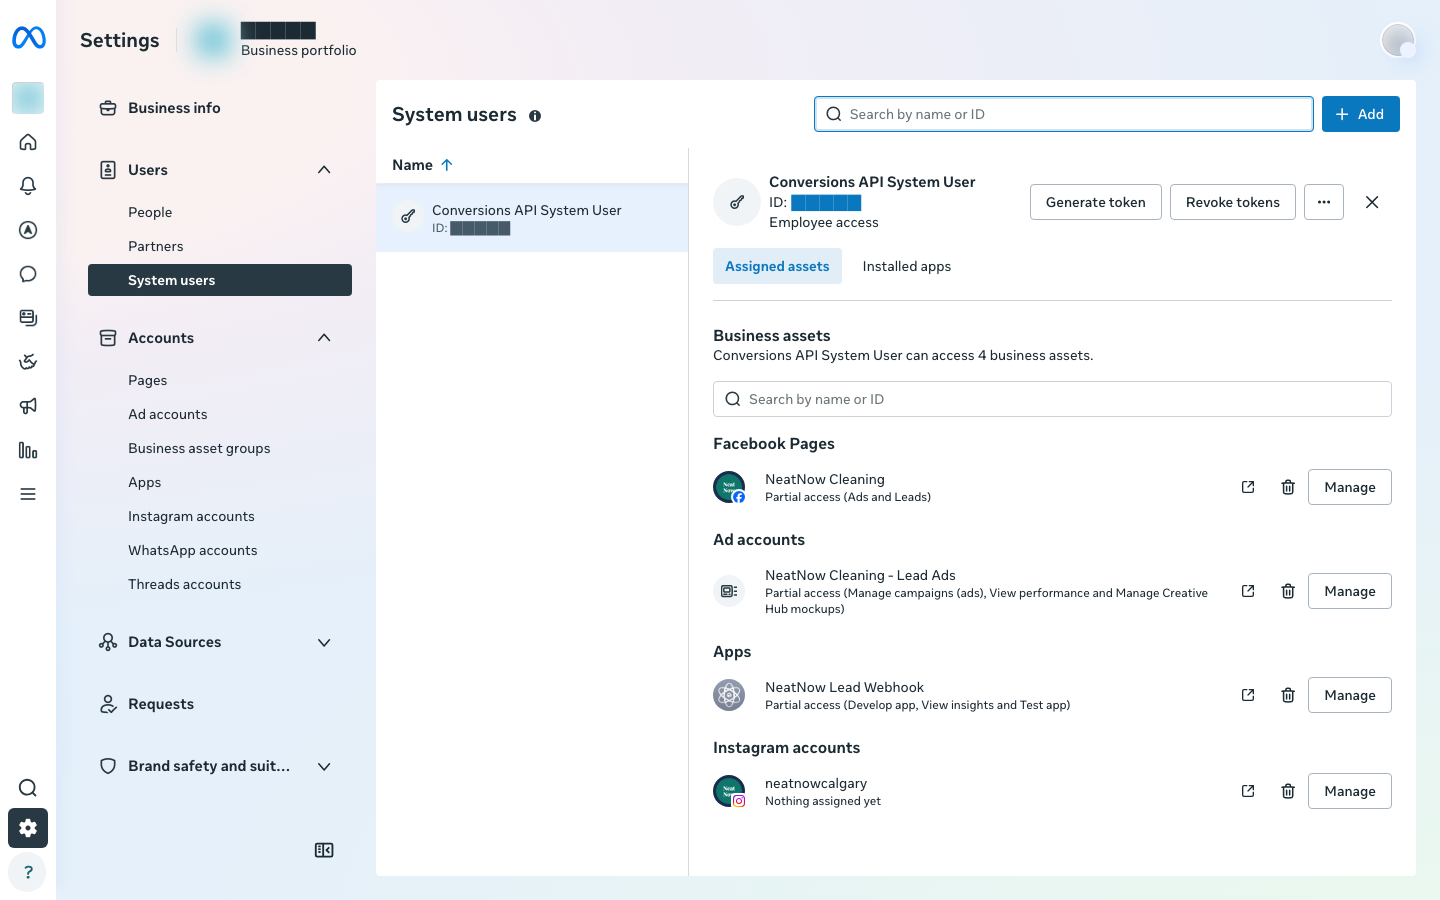Open WhatsApp accounts settings
This screenshot has width=1440, height=900.
pos(220,550)
